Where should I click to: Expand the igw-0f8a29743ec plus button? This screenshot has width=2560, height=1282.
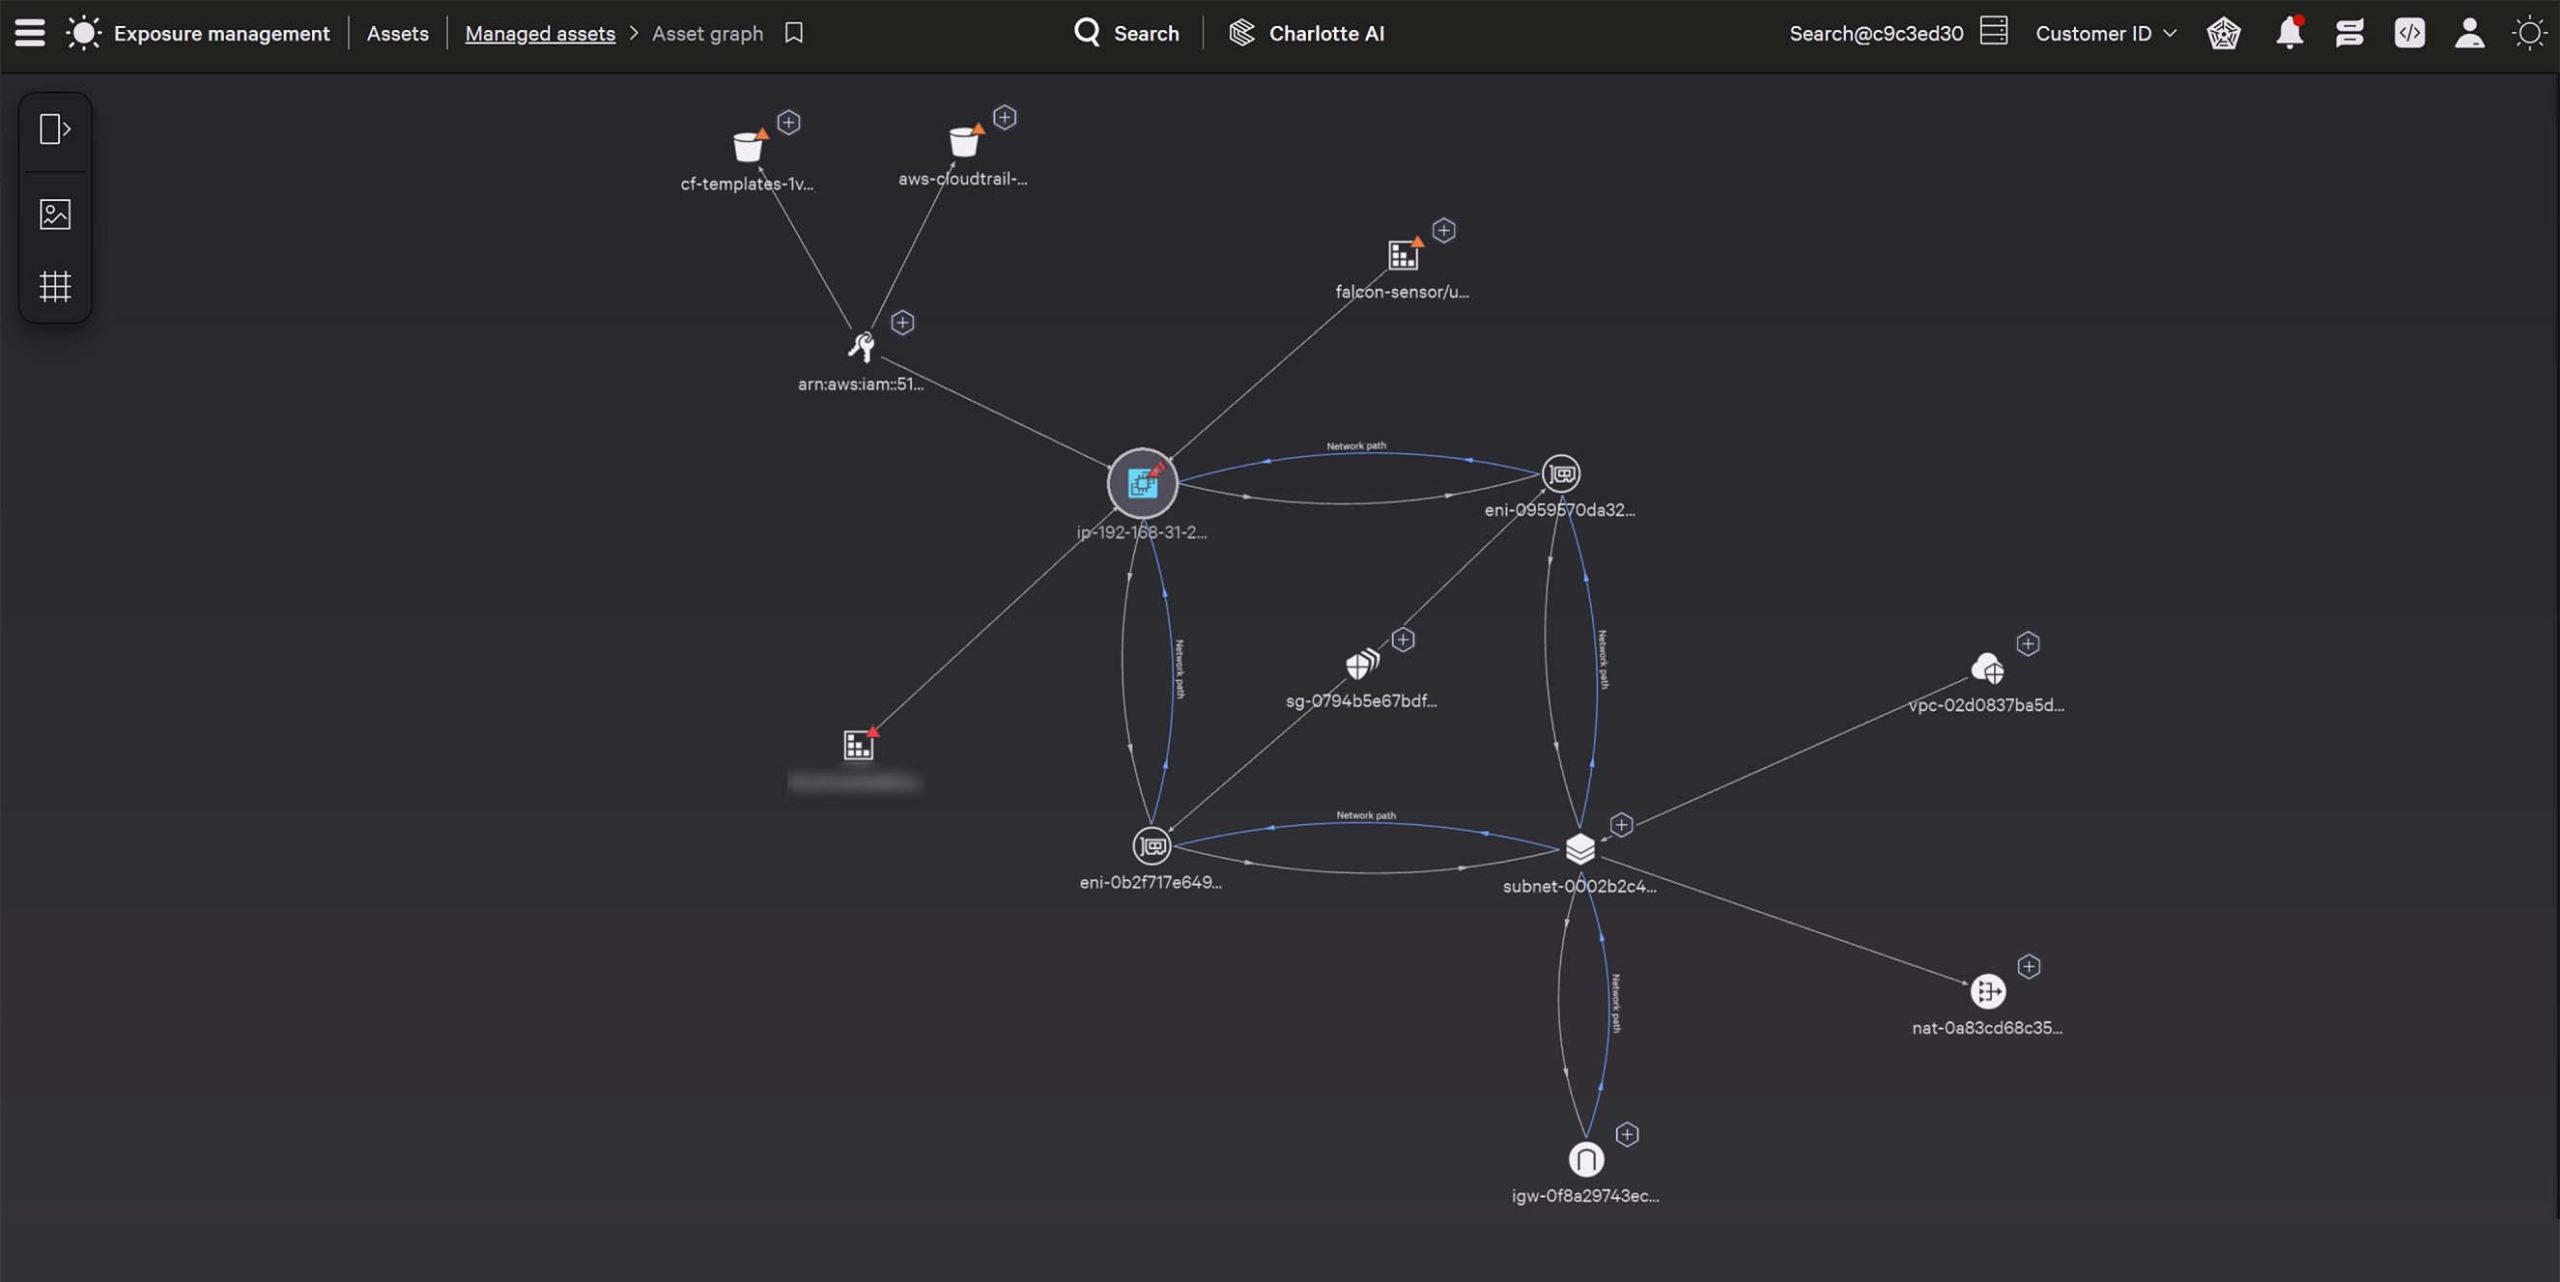click(1628, 1134)
